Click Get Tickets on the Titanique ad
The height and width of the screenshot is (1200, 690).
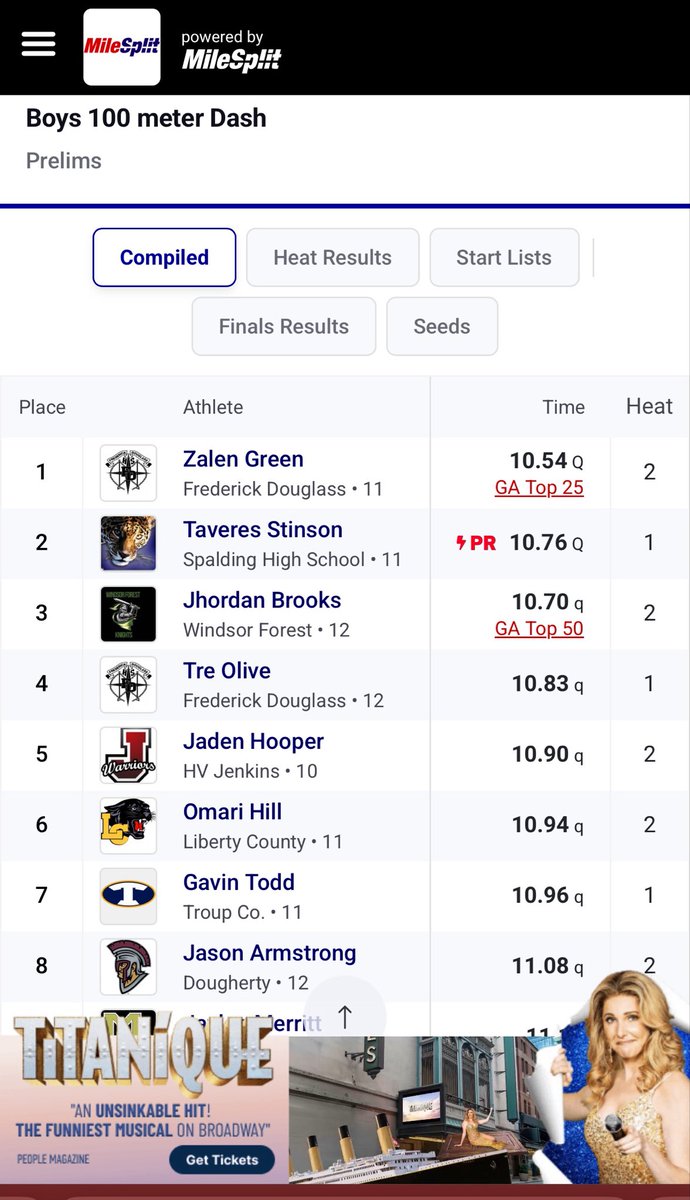coord(221,1160)
